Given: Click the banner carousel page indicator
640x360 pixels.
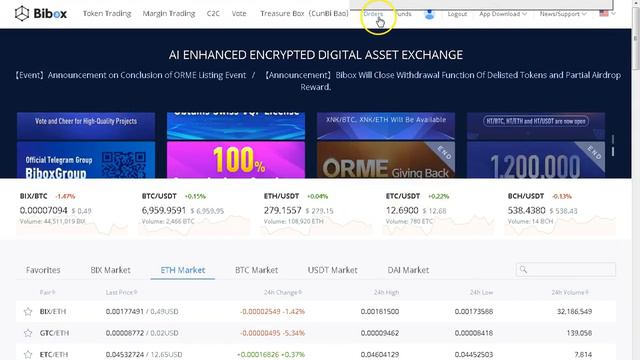Looking at the screenshot, I should 613,145.
